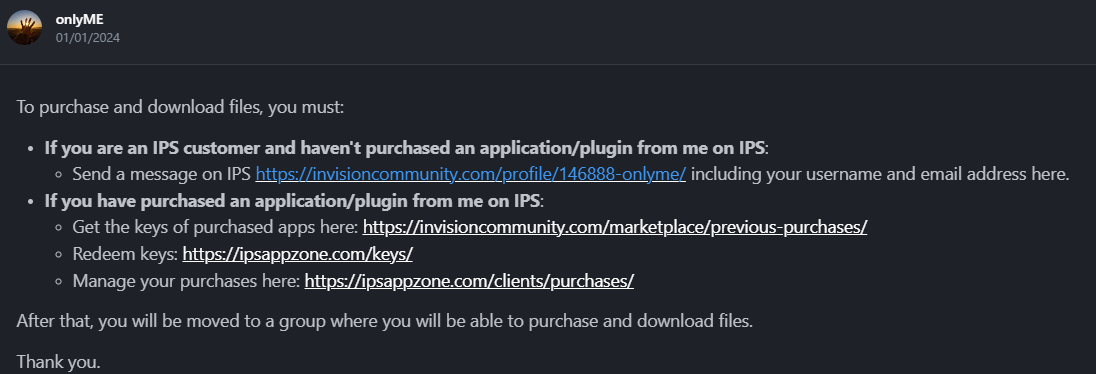
Task: Open the ipsappzone clients/purchases link
Action: [x=470, y=281]
